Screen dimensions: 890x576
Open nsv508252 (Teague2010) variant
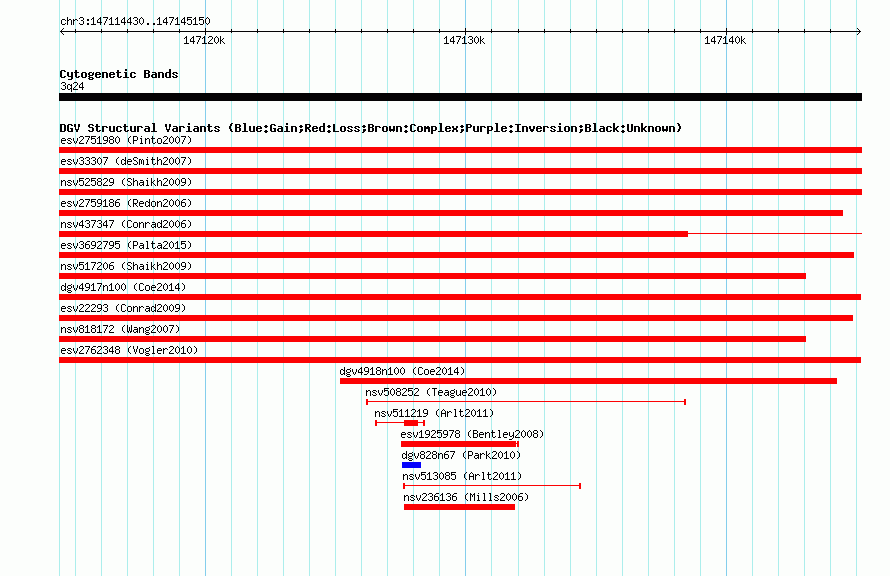526,402
